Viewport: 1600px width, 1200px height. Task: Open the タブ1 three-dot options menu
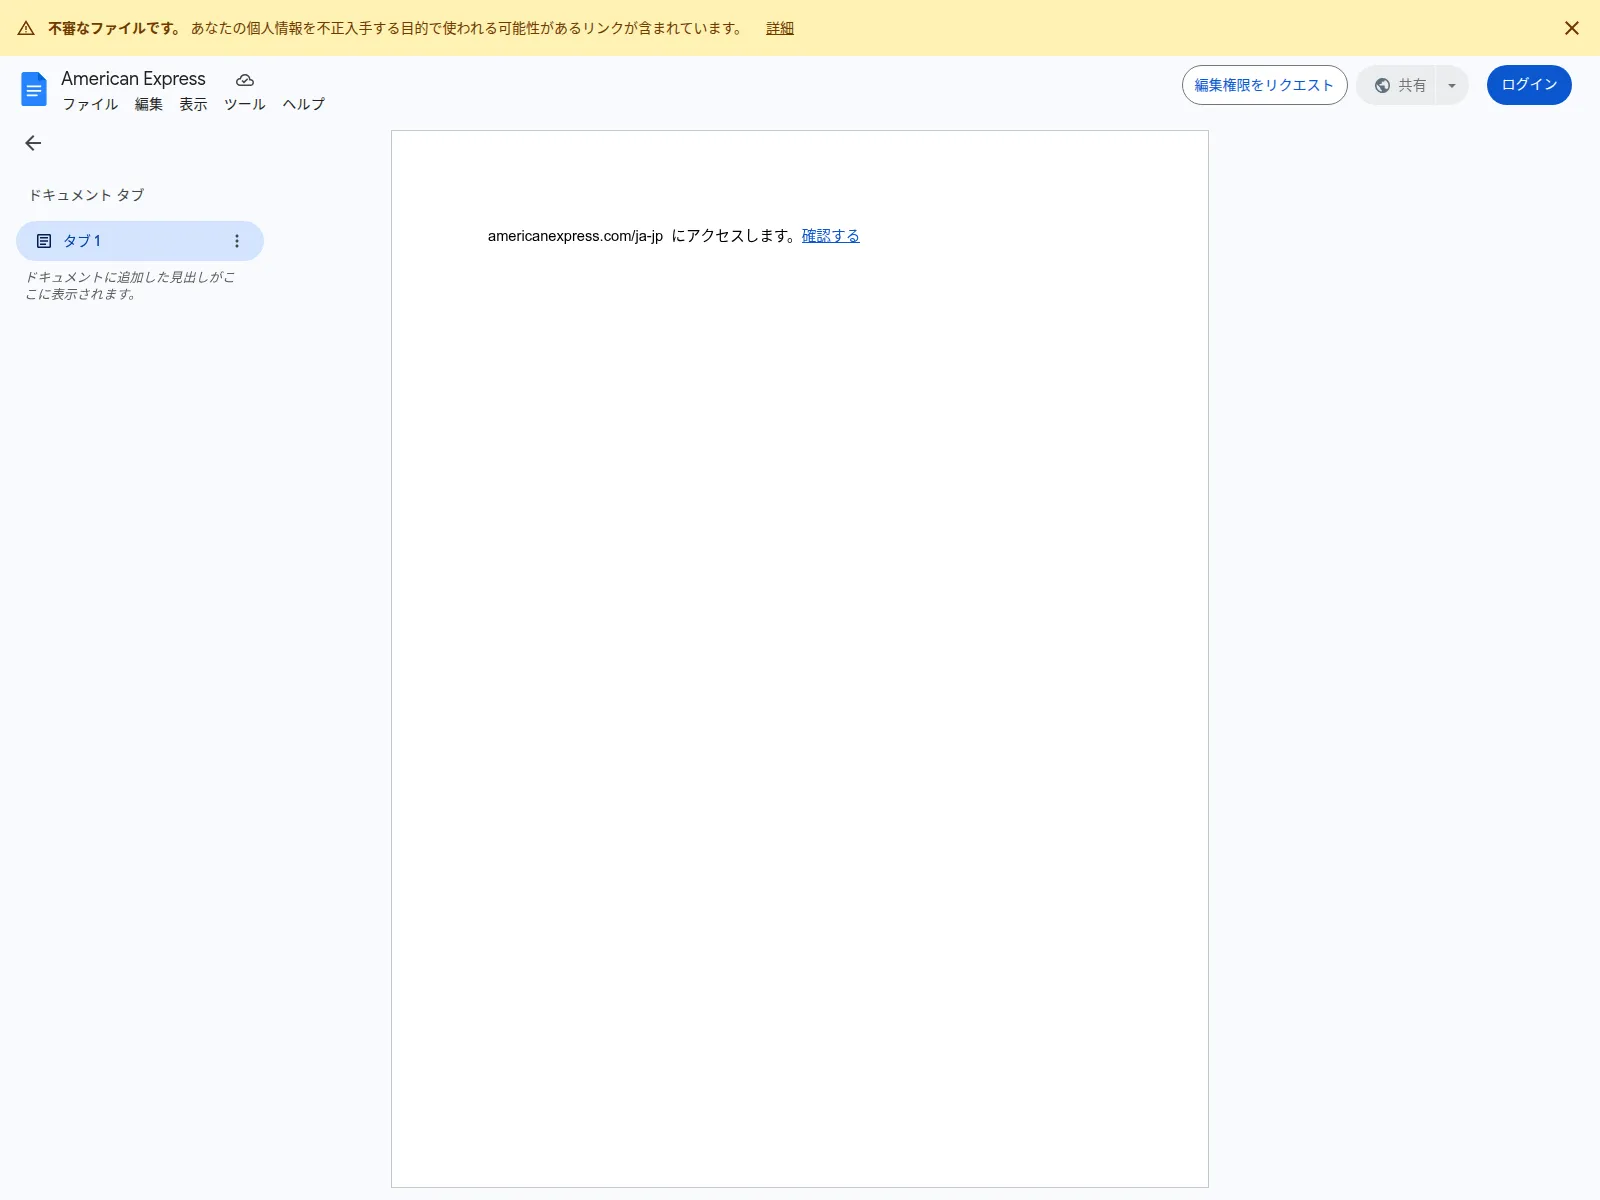237,240
